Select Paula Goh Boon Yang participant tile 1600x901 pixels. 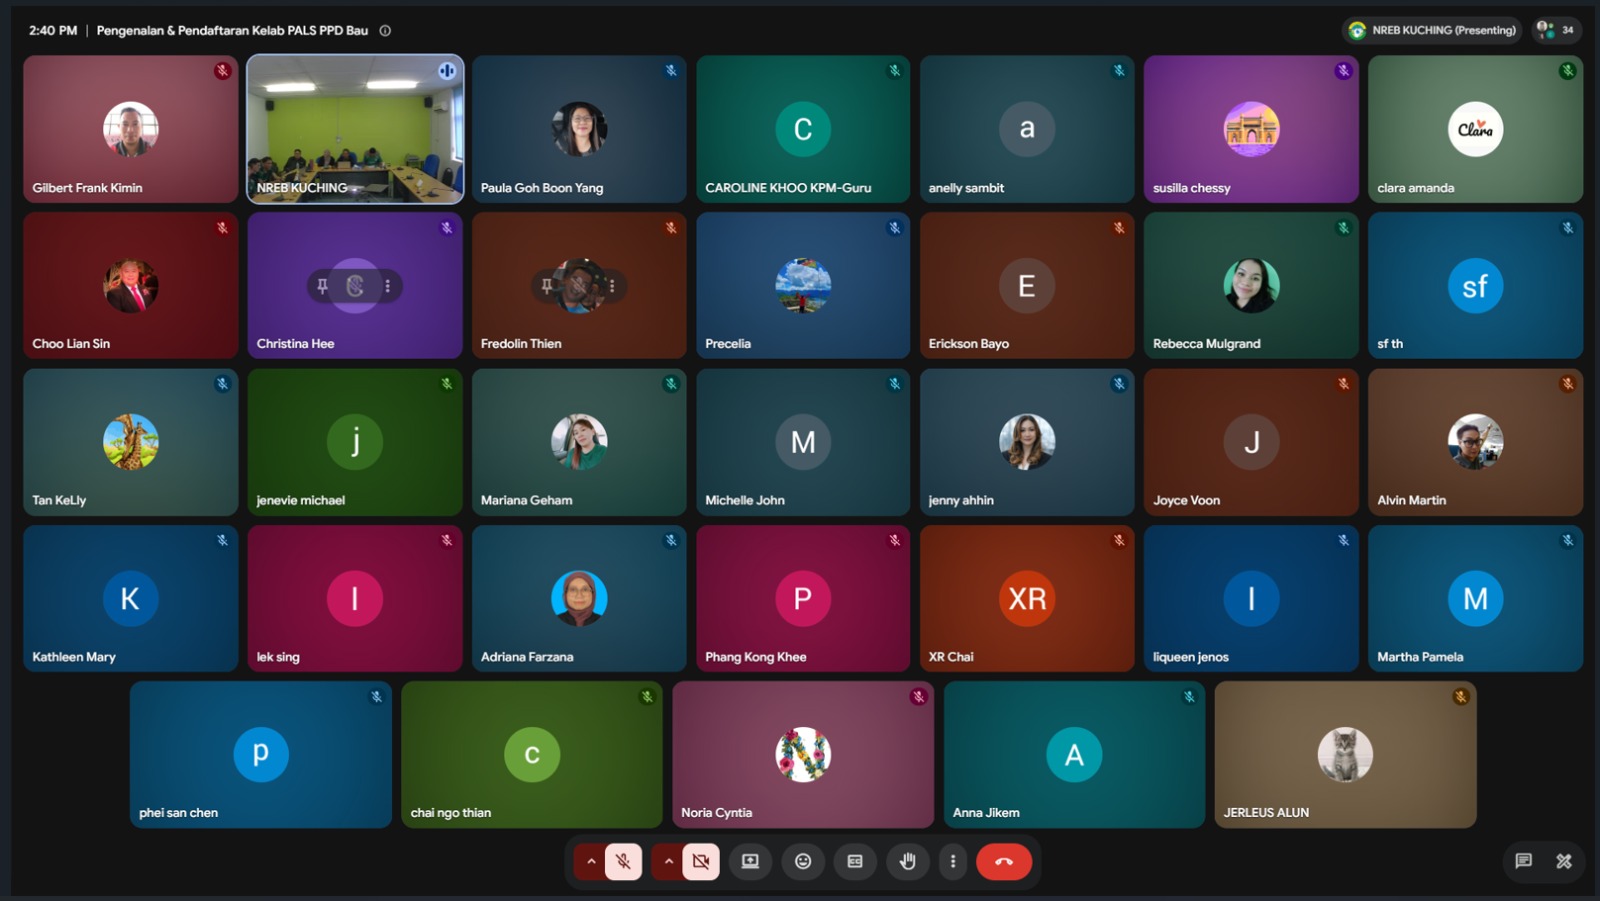click(579, 129)
